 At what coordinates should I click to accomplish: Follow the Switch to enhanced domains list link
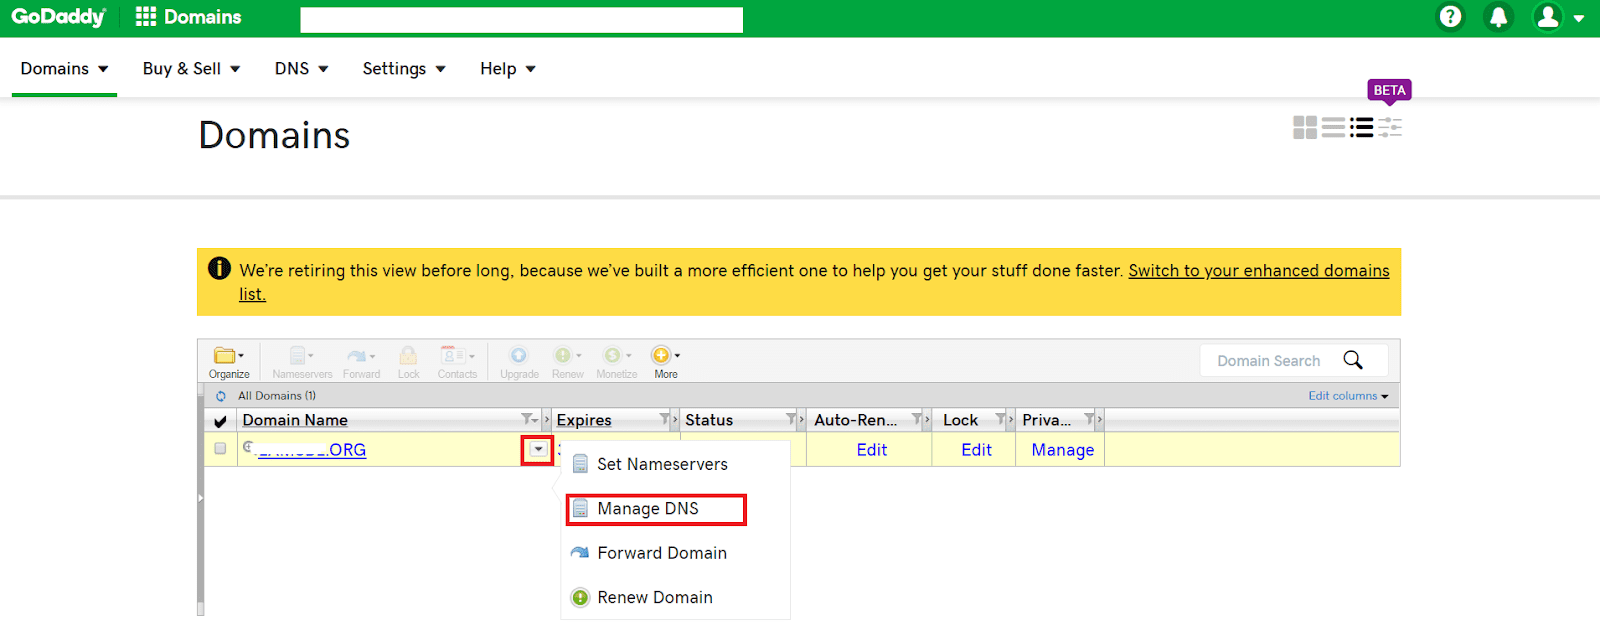point(1259,271)
